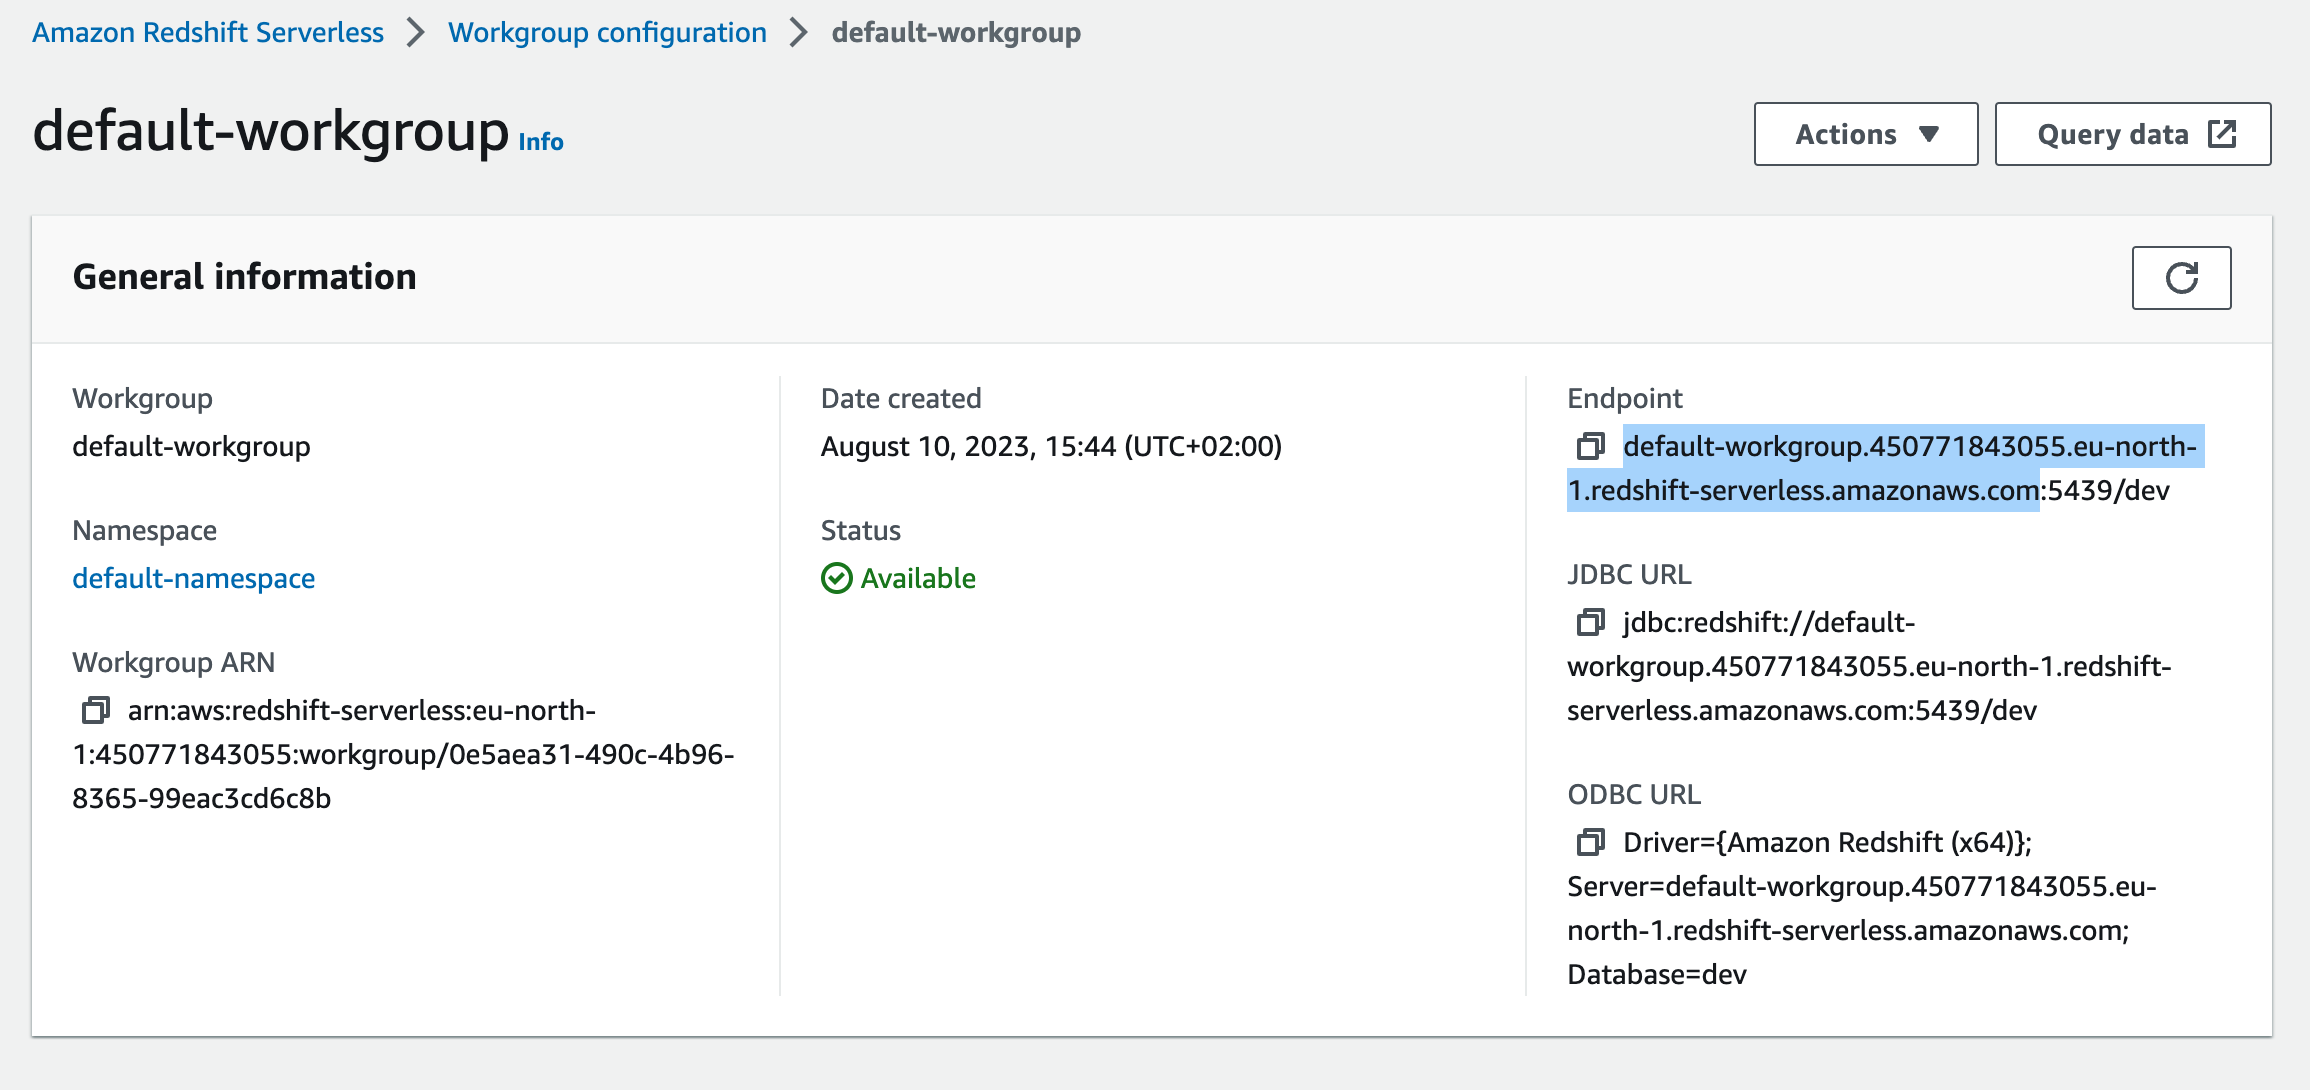Click the August 10, 2023 creation date
The image size is (2310, 1090).
[1051, 446]
